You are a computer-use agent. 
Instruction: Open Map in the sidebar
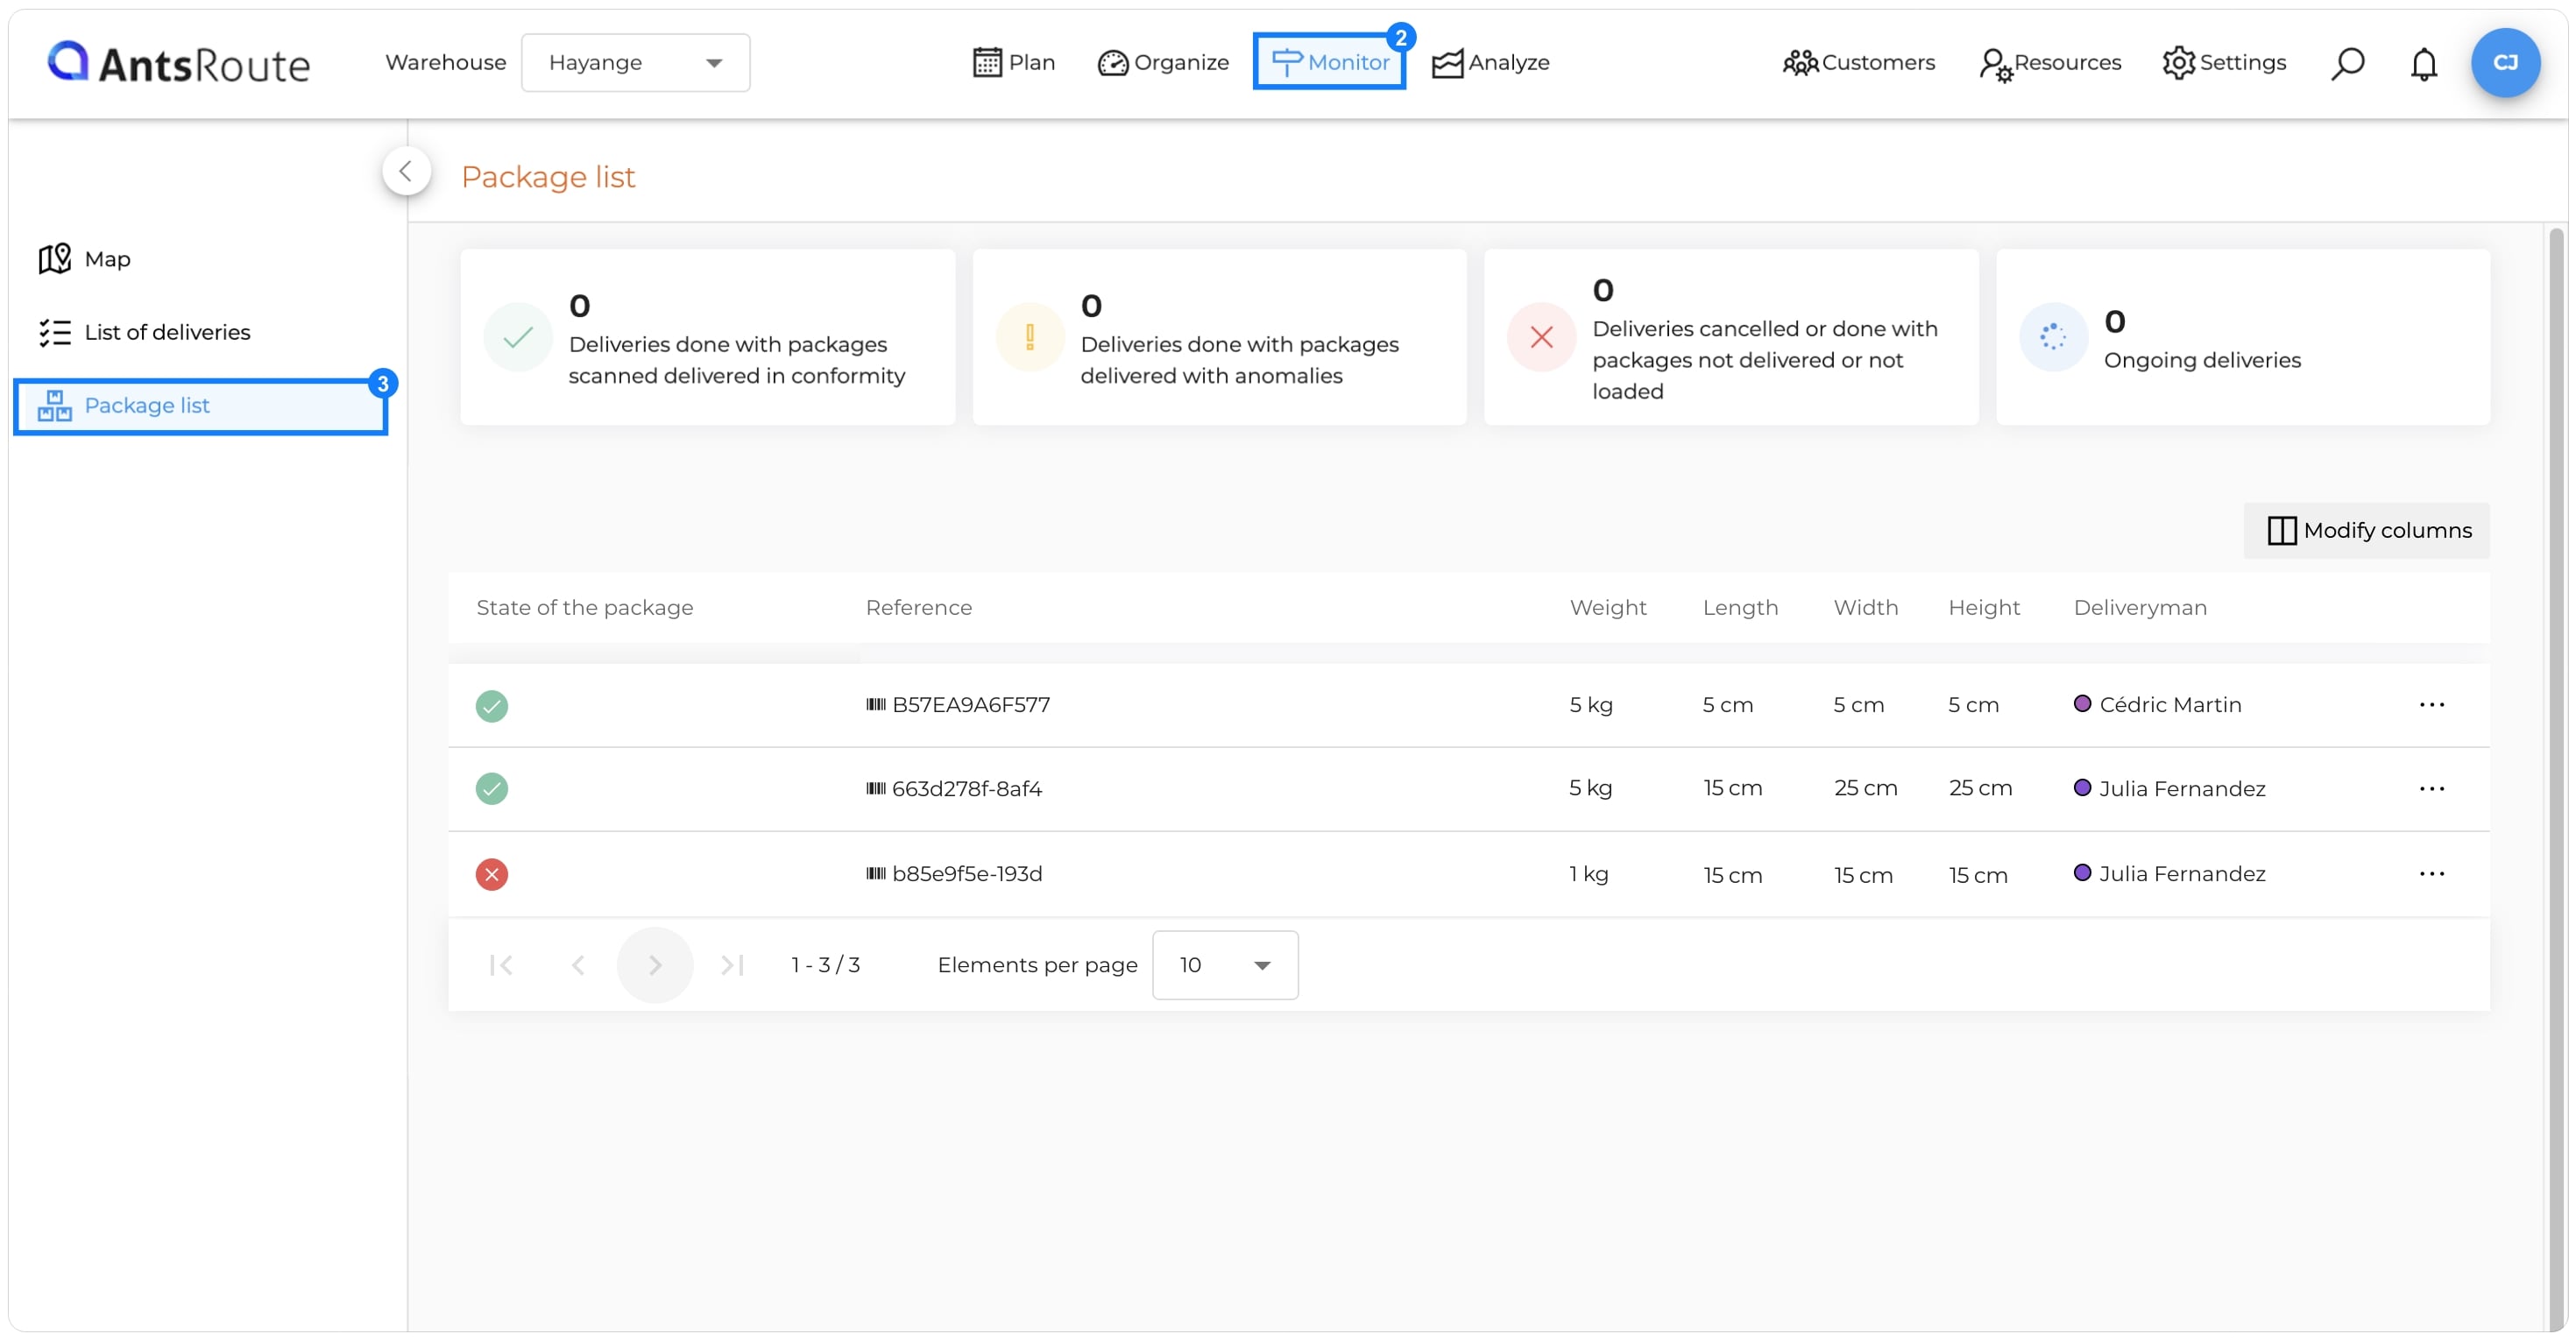click(85, 259)
